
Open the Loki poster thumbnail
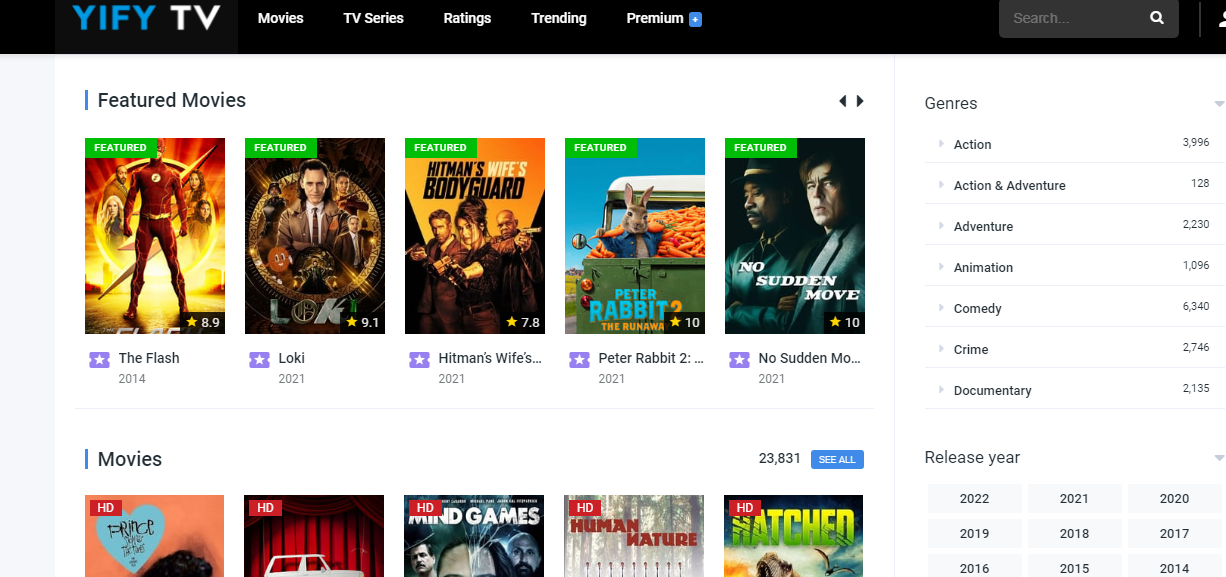click(315, 236)
